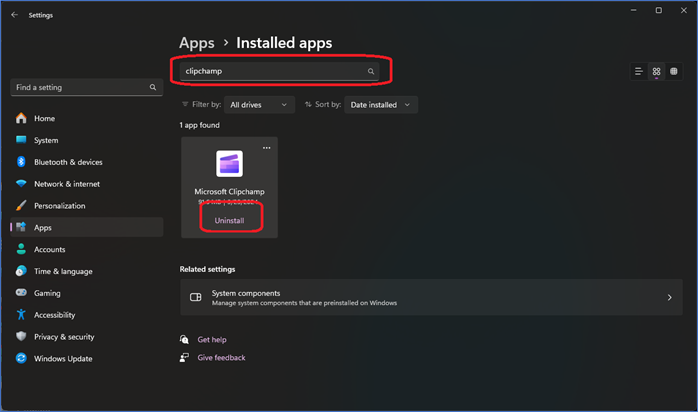The height and width of the screenshot is (412, 698).
Task: Click the Give feedback link
Action: [221, 357]
